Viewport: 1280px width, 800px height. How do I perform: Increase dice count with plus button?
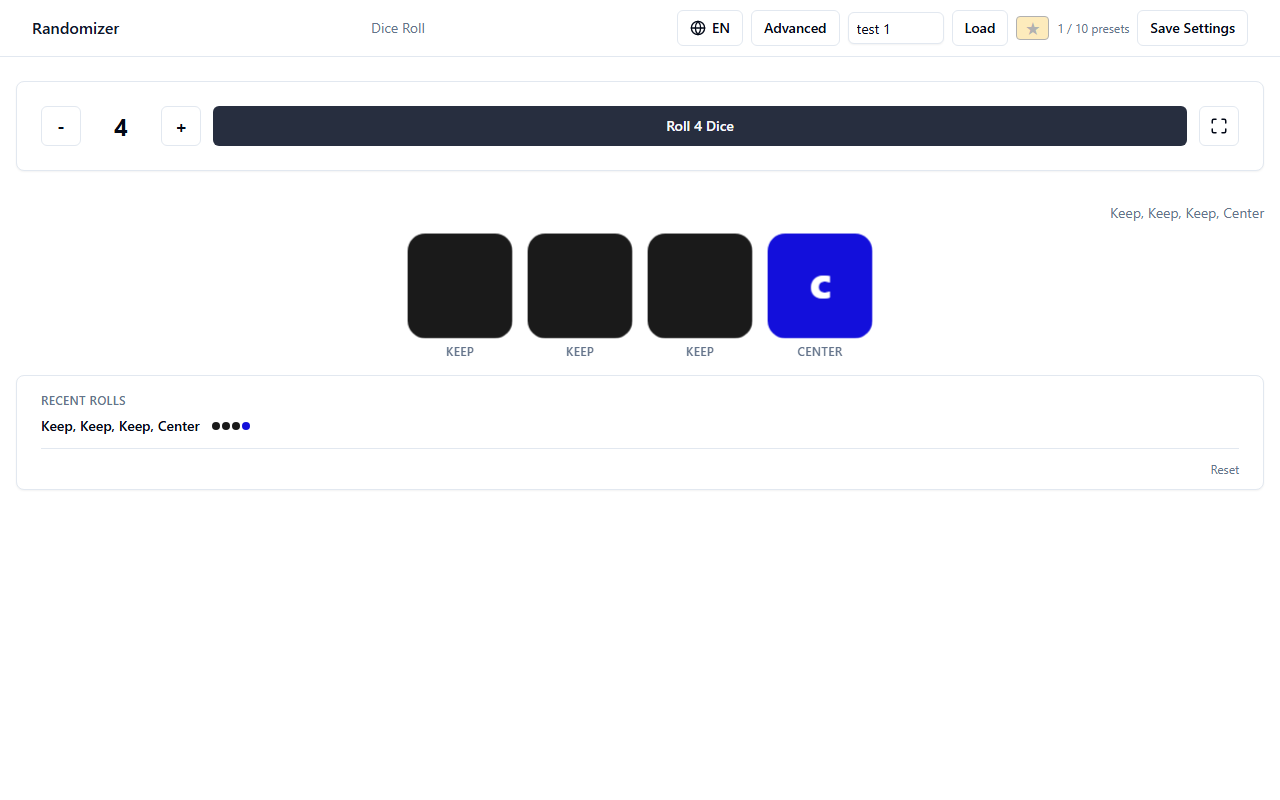181,126
